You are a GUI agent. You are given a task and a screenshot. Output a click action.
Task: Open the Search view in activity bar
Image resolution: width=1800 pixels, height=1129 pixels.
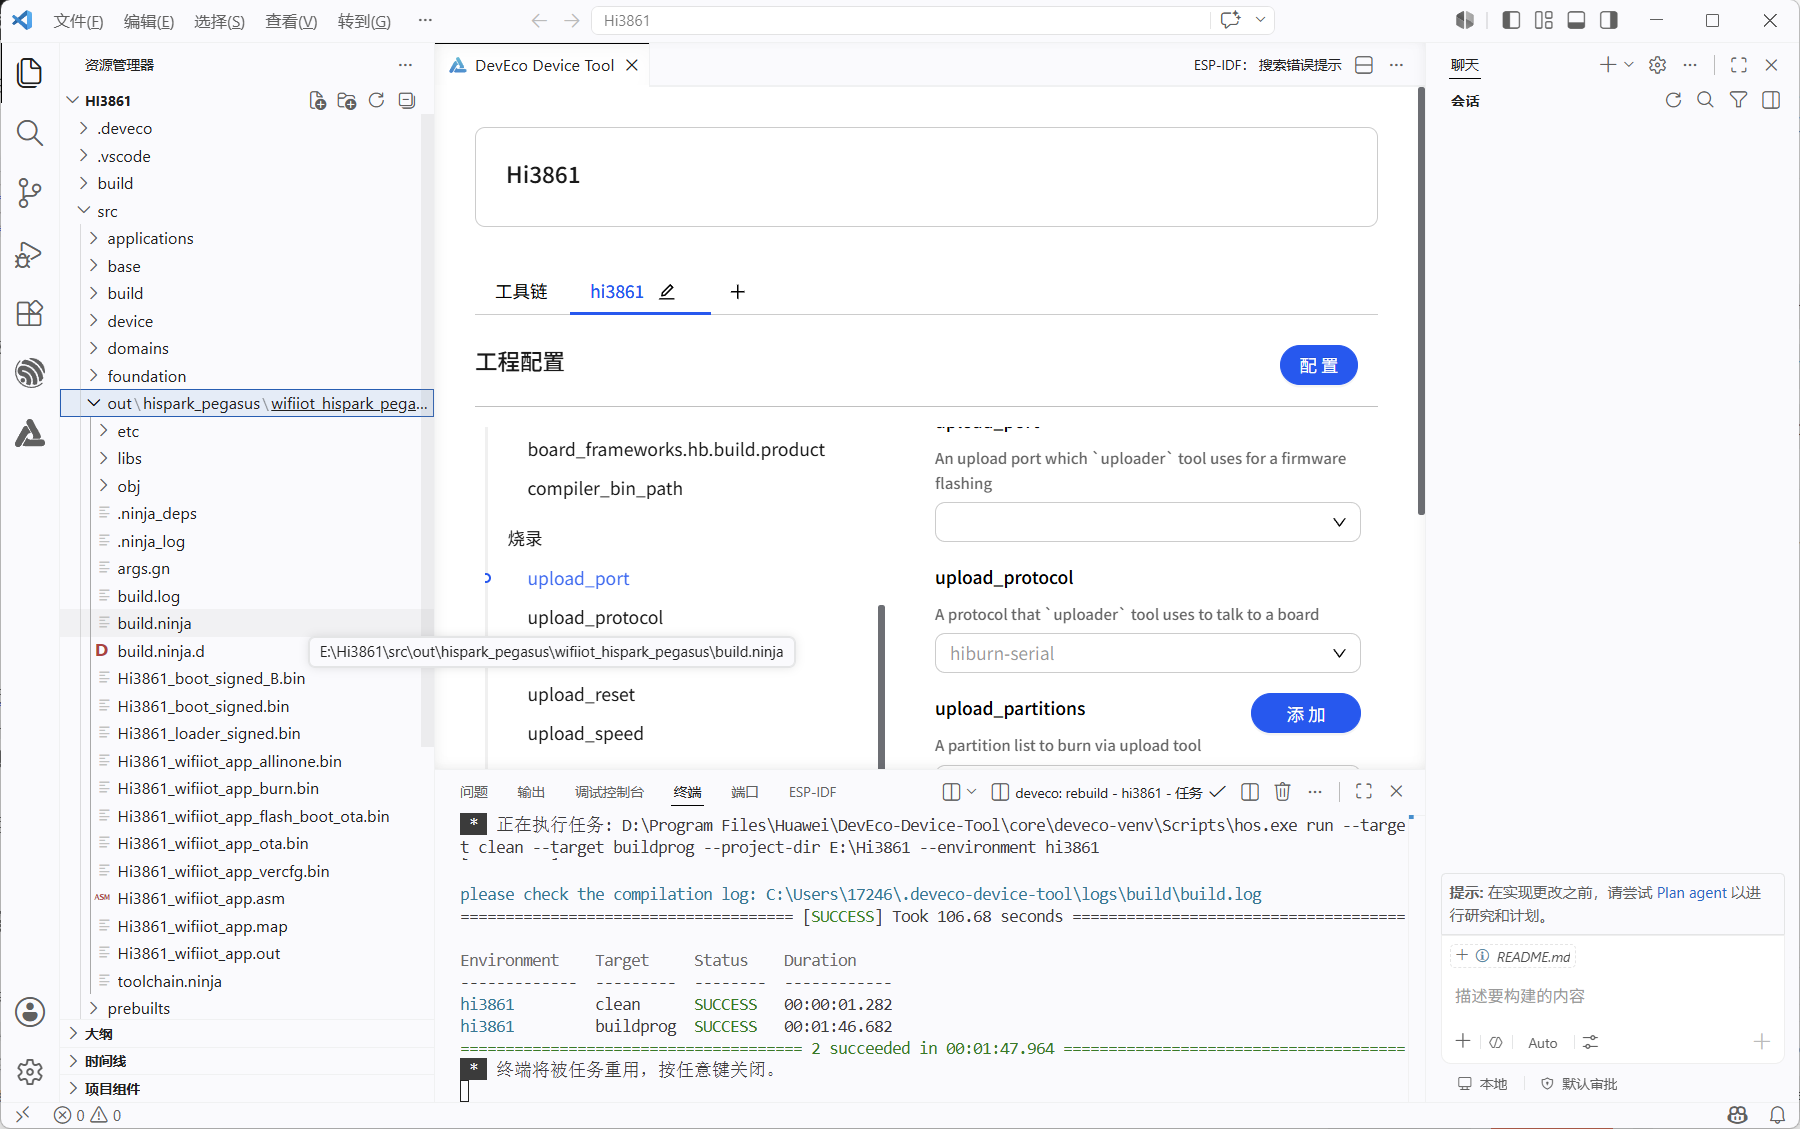(x=30, y=133)
